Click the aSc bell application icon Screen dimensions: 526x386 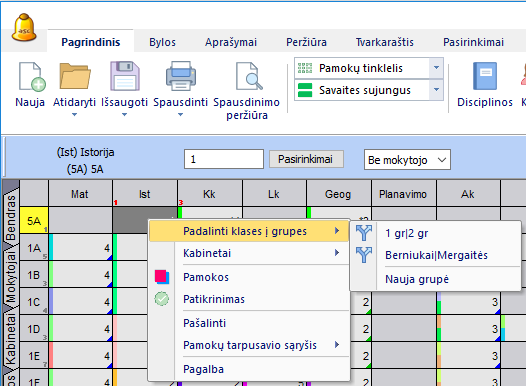pos(24,27)
